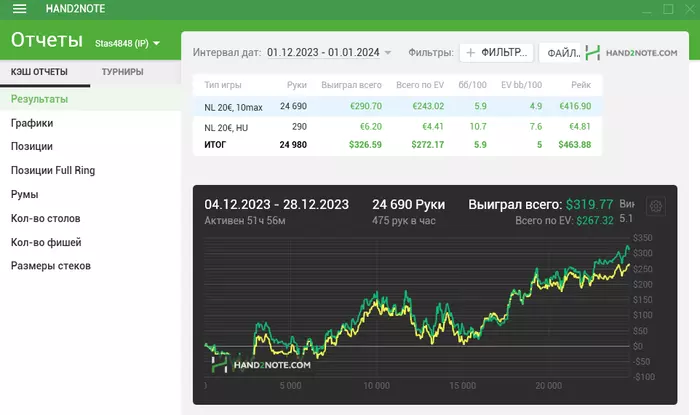Image resolution: width=700 pixels, height=415 pixels.
Task: Click the ФАЙЛ button
Action: pyautogui.click(x=560, y=53)
